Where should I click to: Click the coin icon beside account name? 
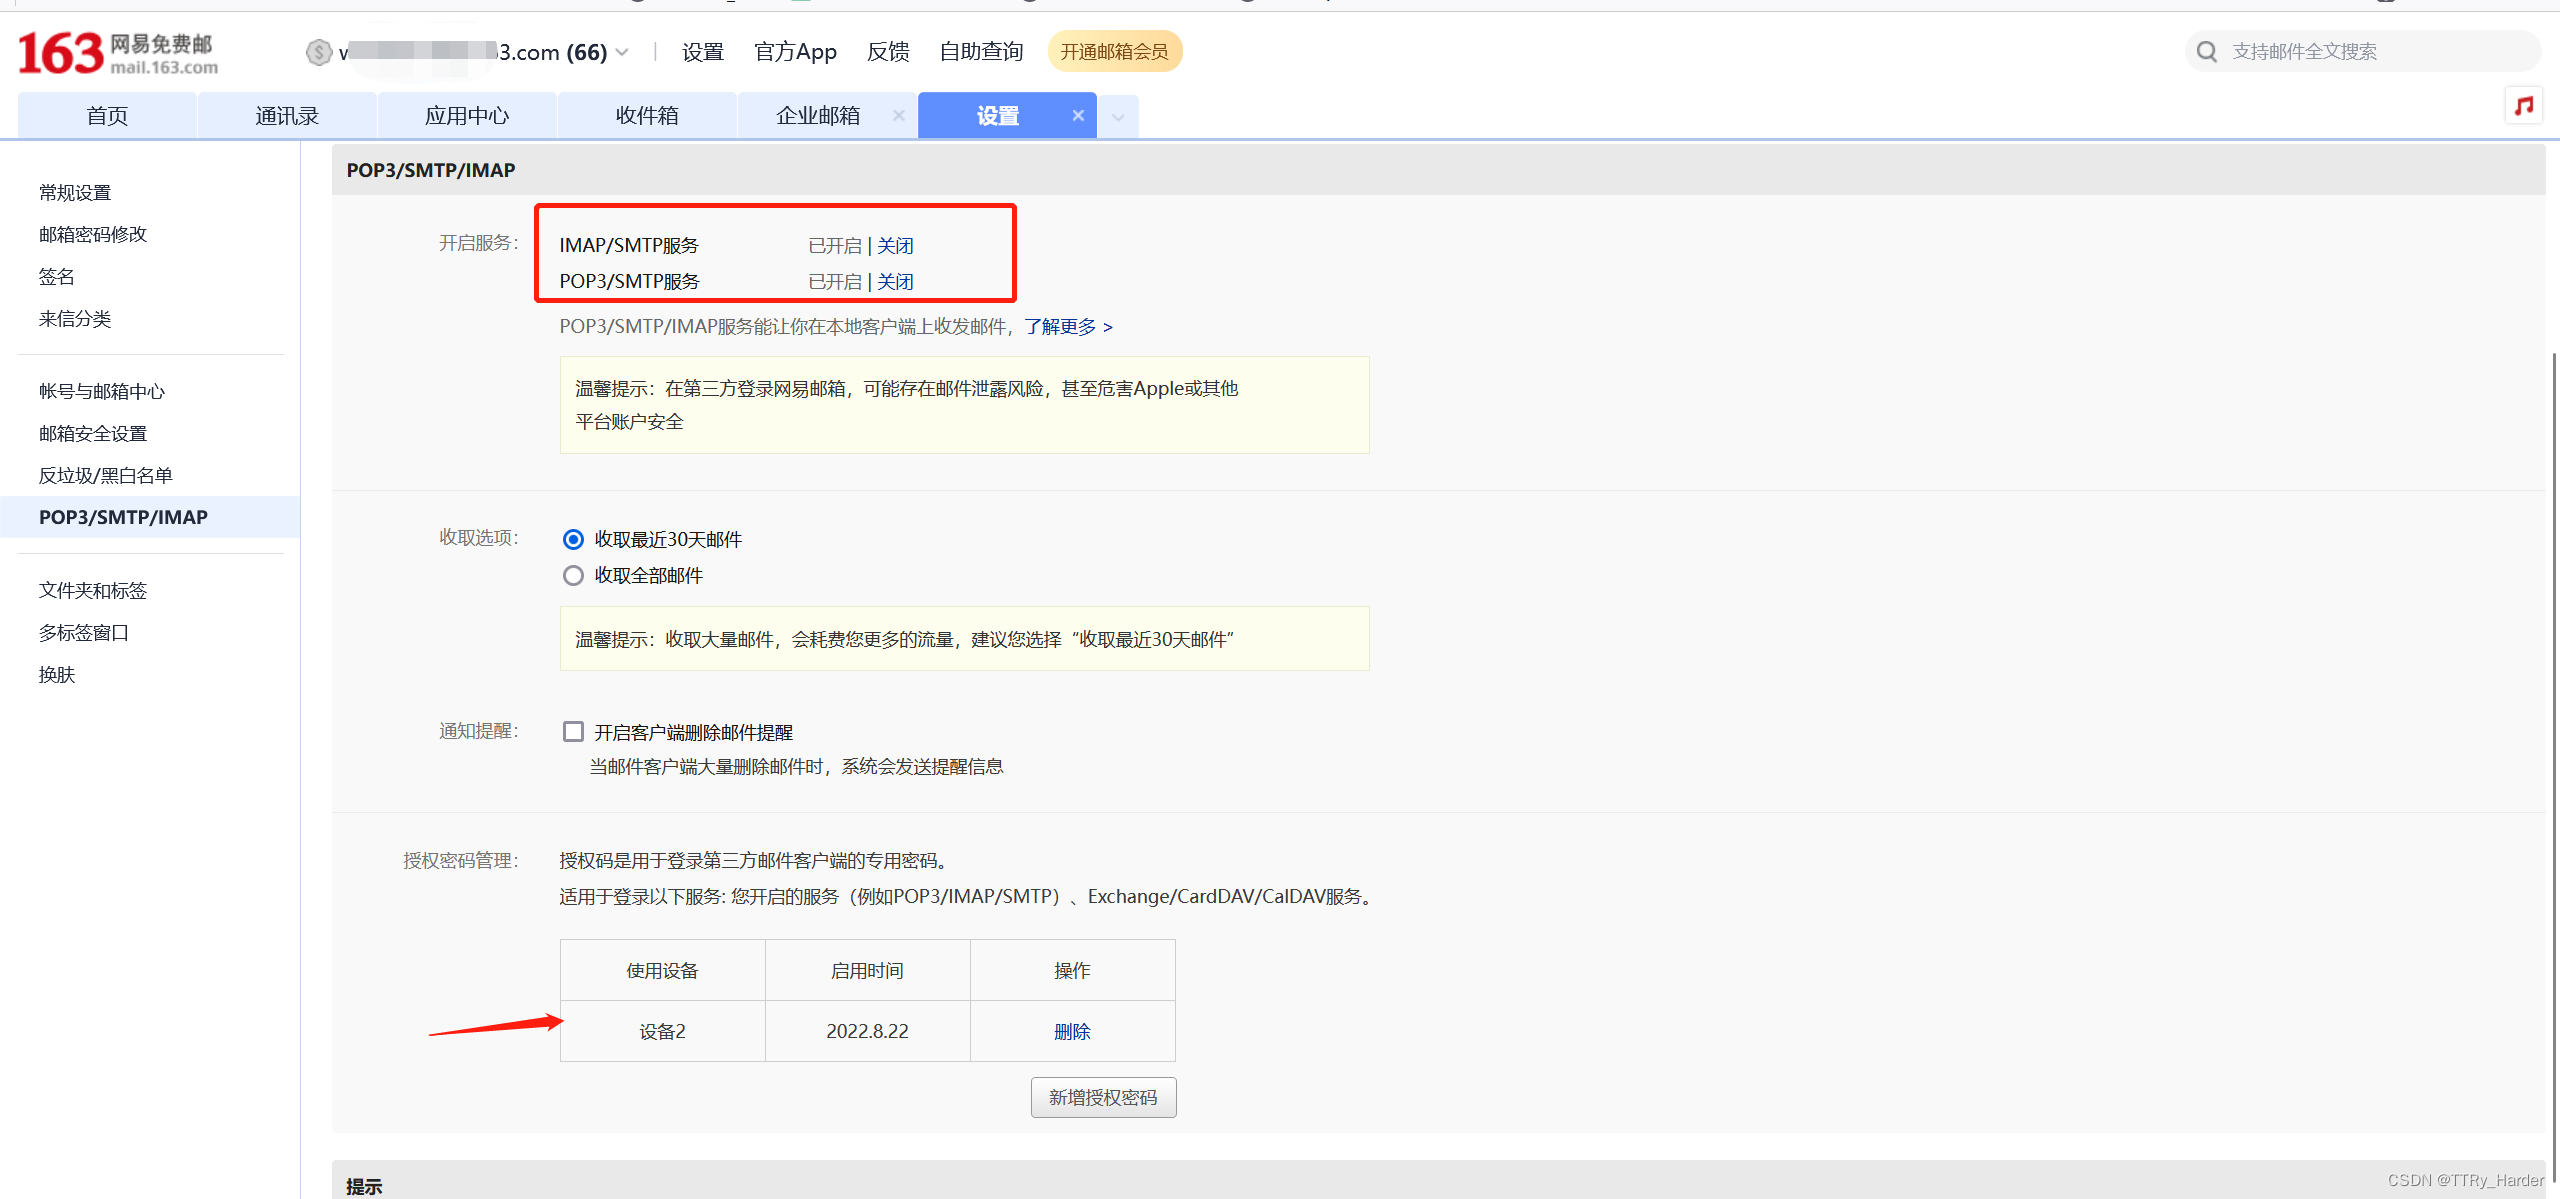(318, 52)
